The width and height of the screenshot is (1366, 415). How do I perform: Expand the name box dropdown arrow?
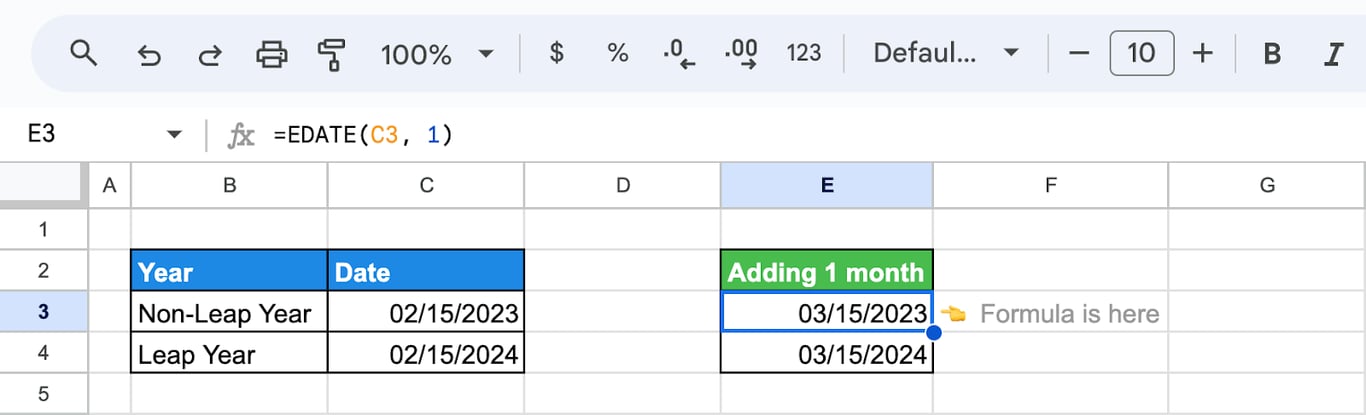click(x=174, y=134)
